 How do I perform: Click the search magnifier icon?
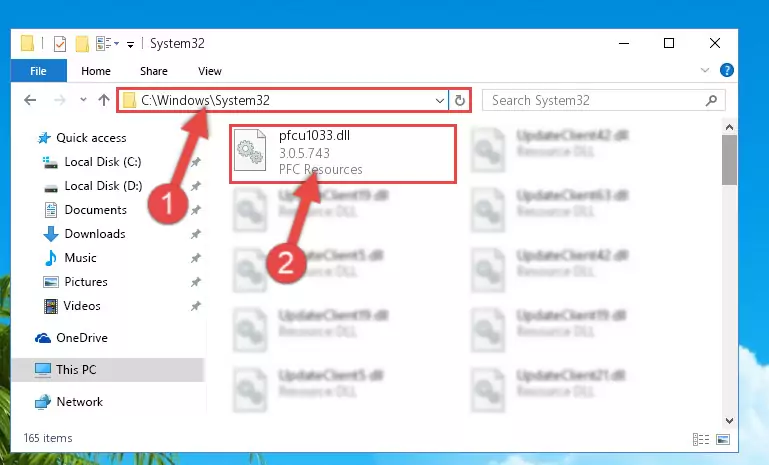pyautogui.click(x=711, y=101)
